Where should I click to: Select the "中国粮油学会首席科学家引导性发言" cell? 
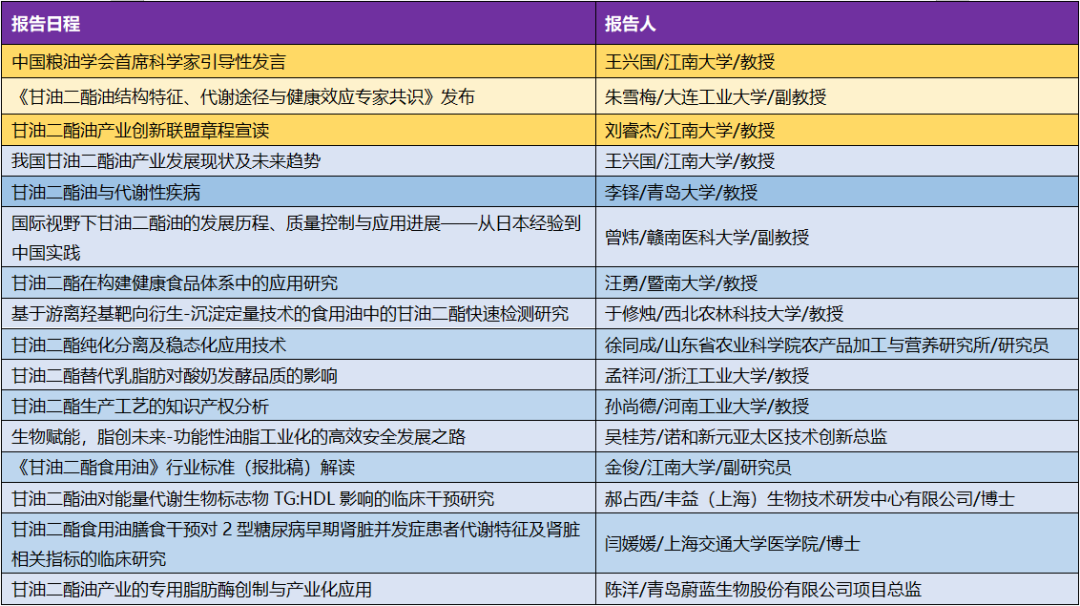[298, 61]
